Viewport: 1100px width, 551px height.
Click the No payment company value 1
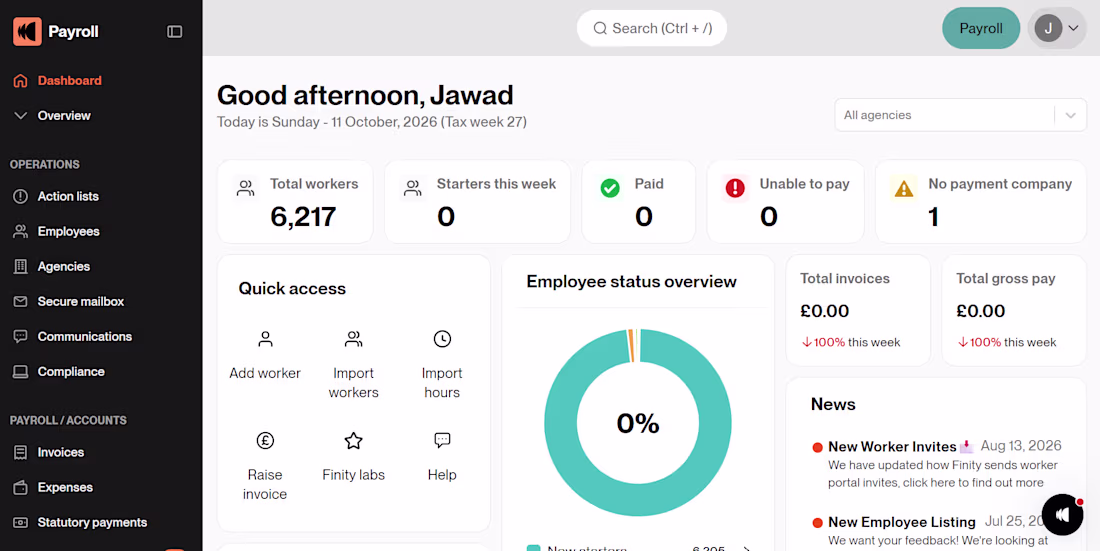pos(934,217)
